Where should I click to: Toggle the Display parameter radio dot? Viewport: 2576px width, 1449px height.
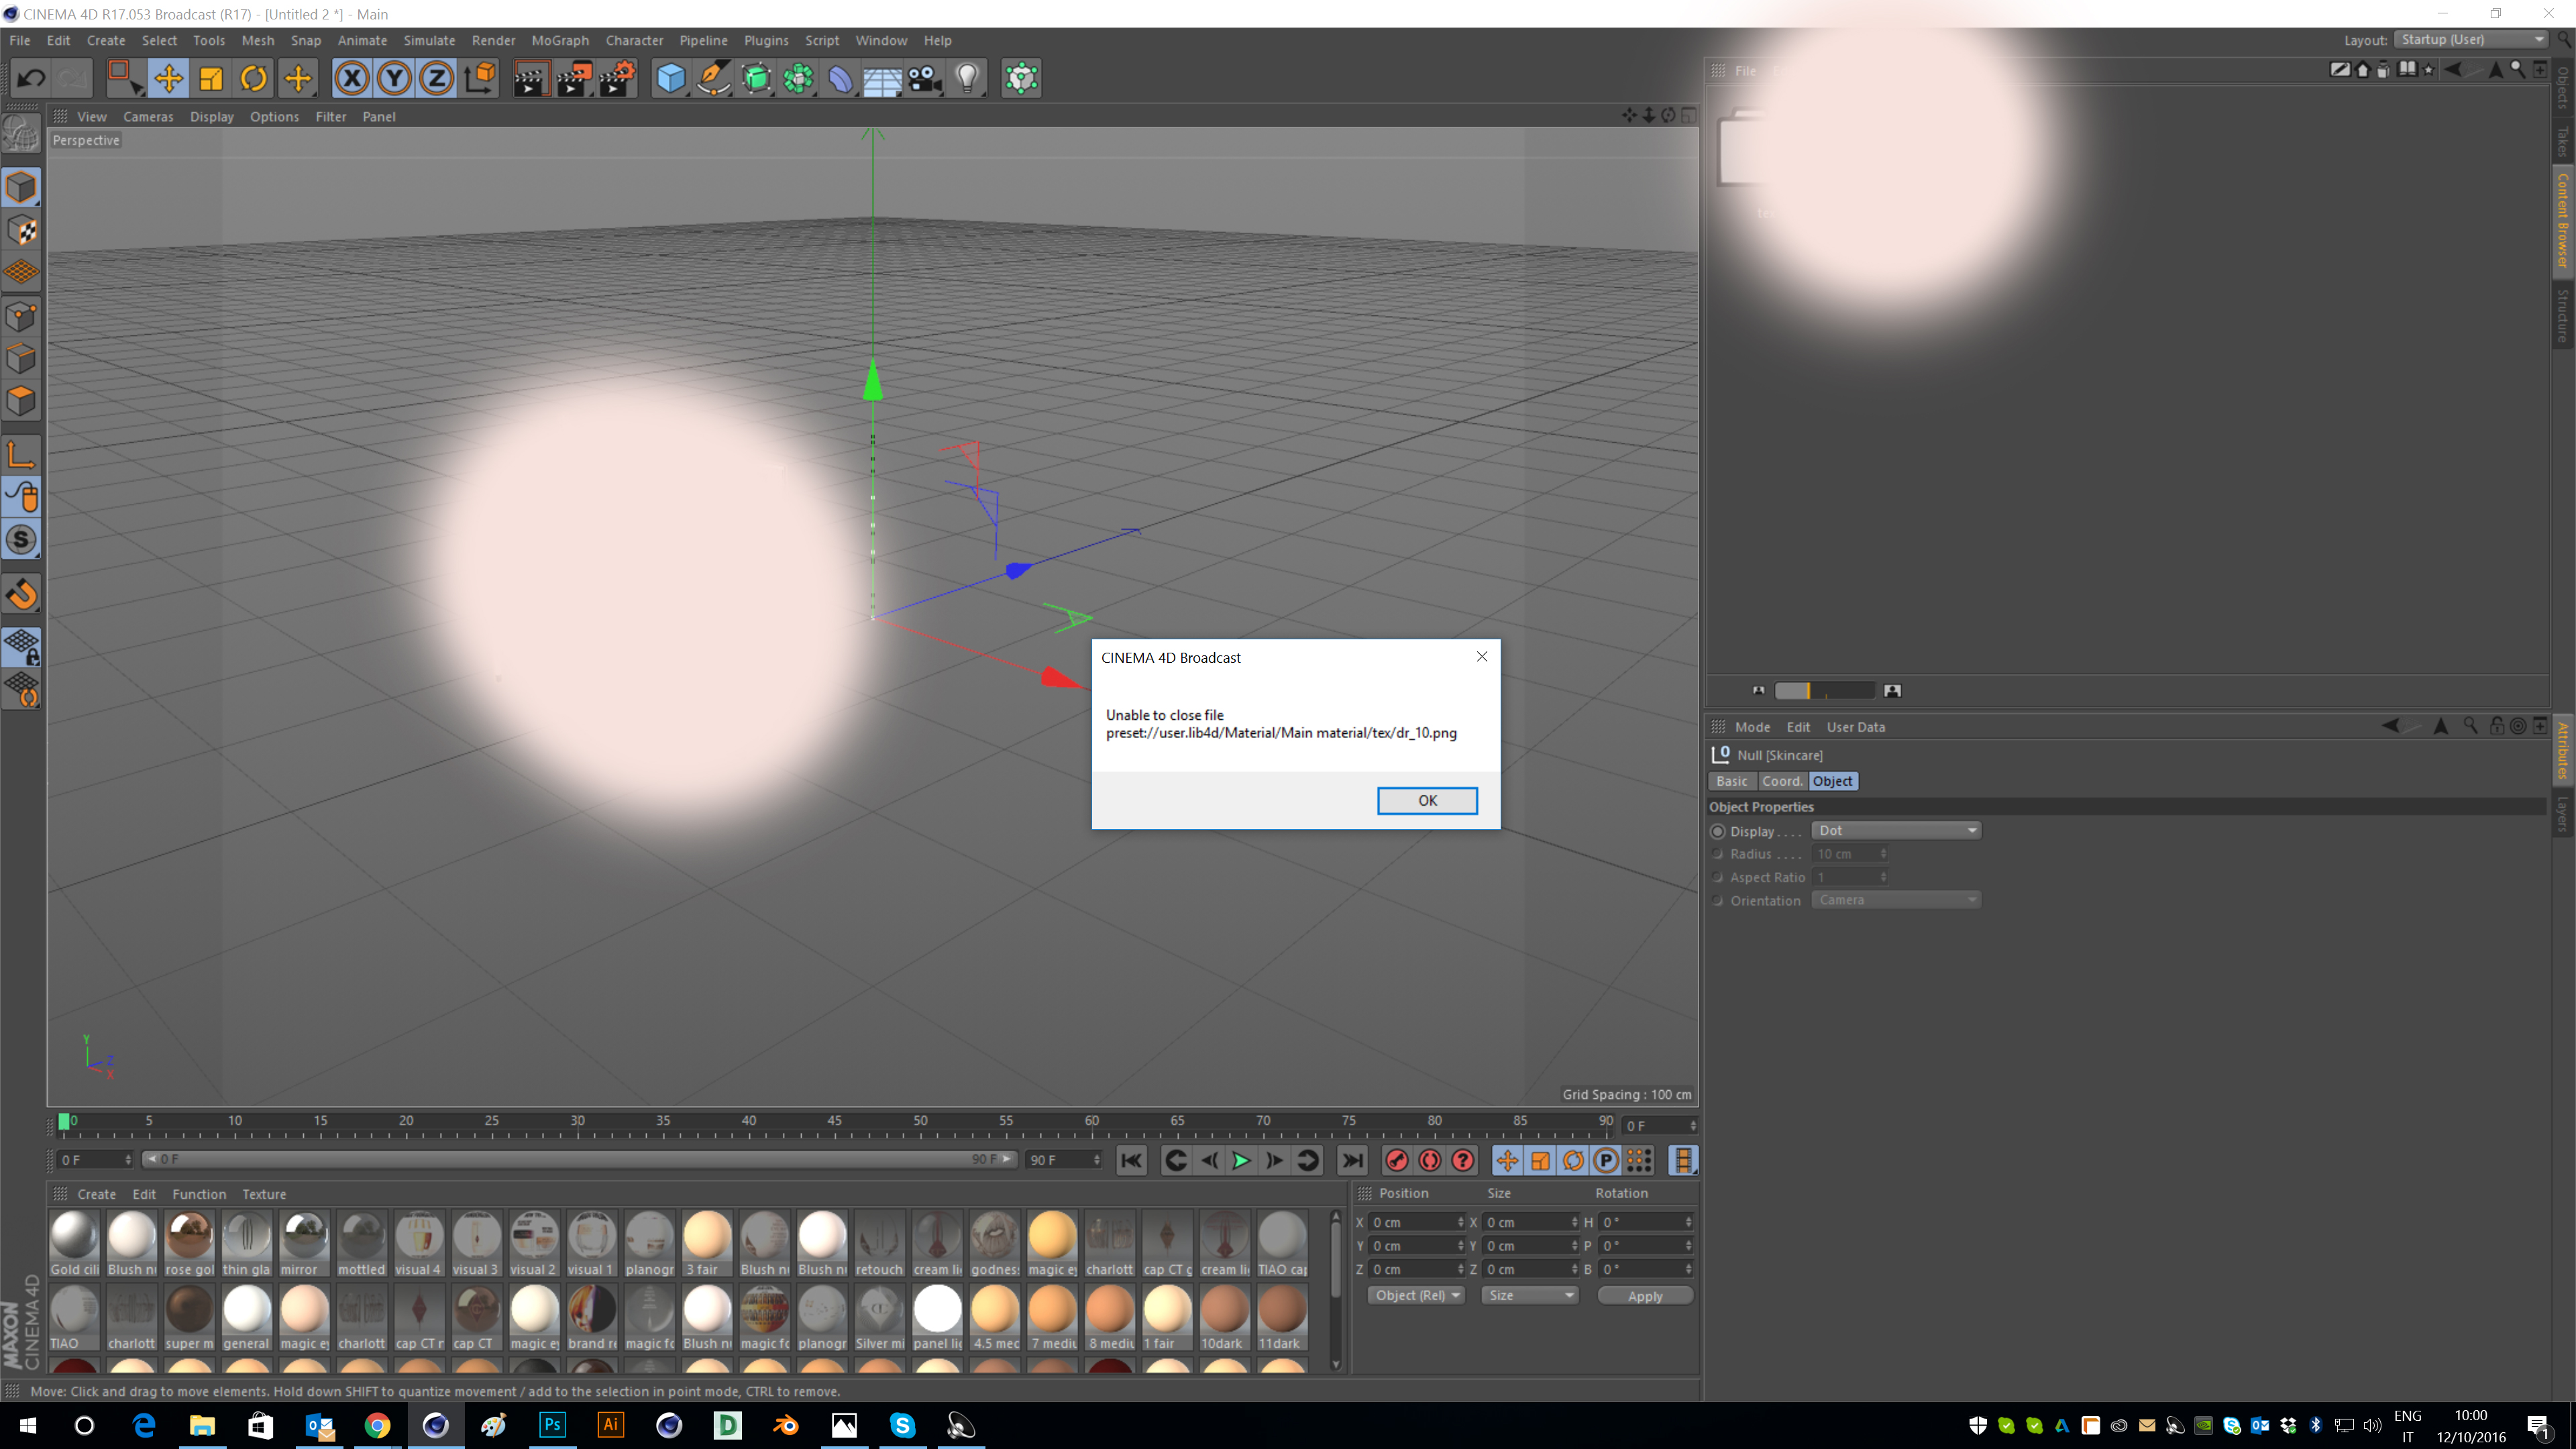(x=1718, y=831)
